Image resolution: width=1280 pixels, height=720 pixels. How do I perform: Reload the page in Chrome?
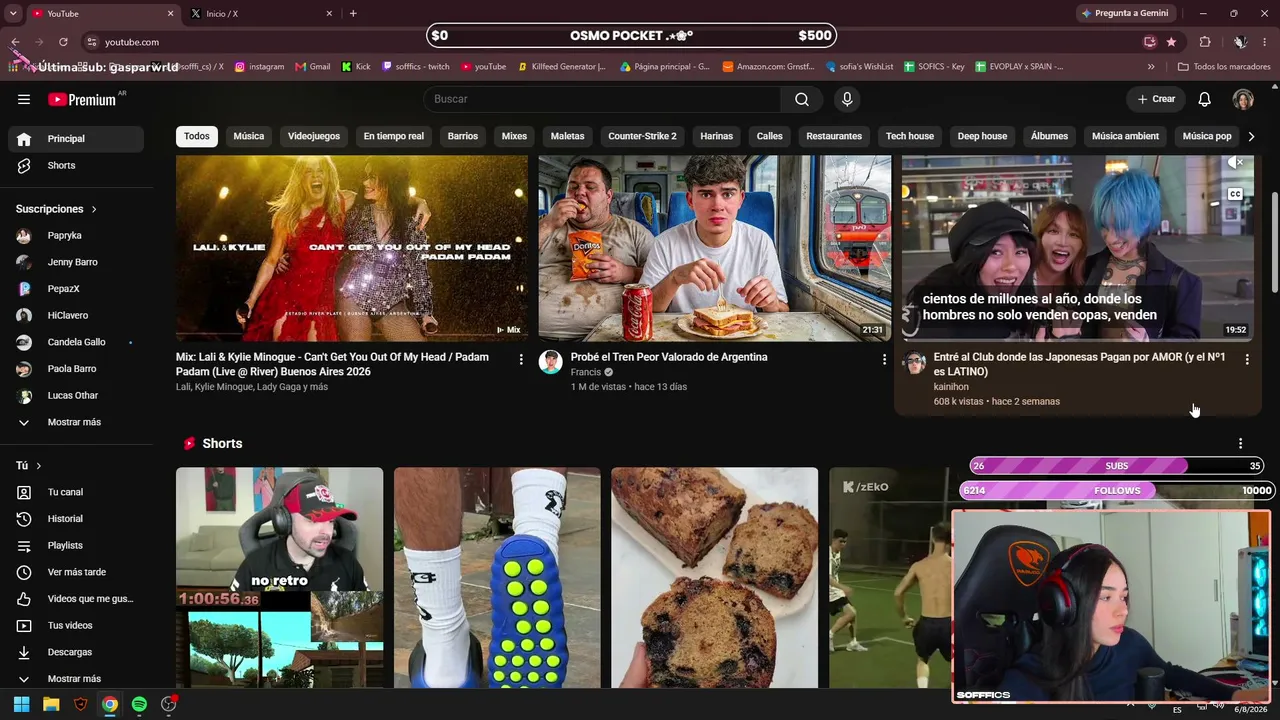tap(63, 42)
